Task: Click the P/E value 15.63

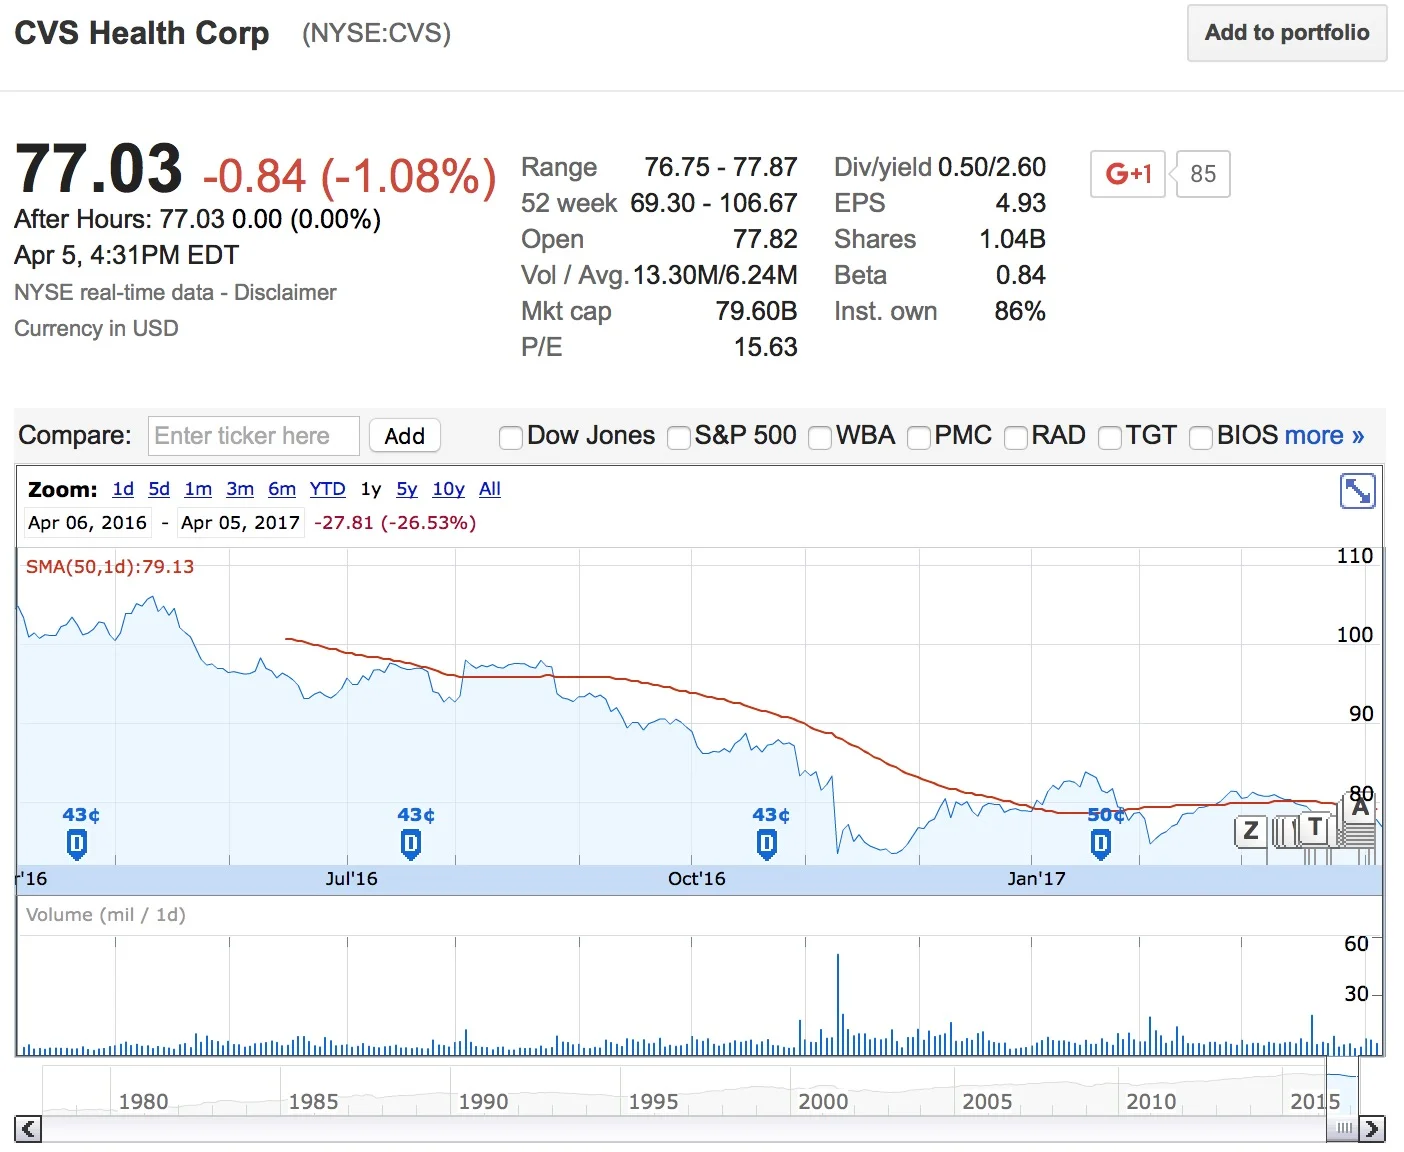Action: click(x=766, y=347)
